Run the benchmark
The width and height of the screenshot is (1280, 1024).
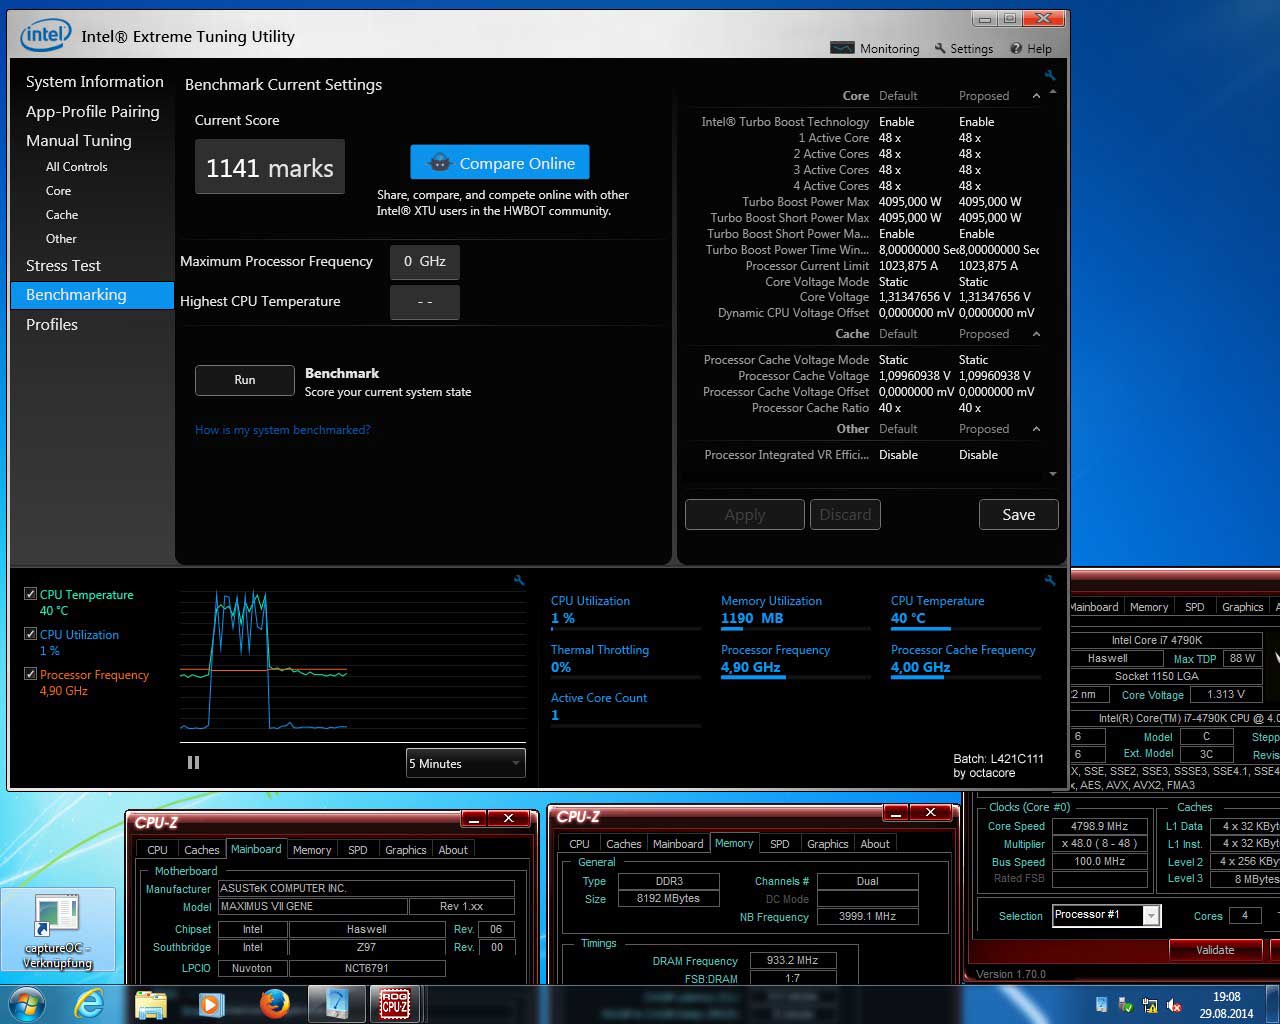coord(245,380)
